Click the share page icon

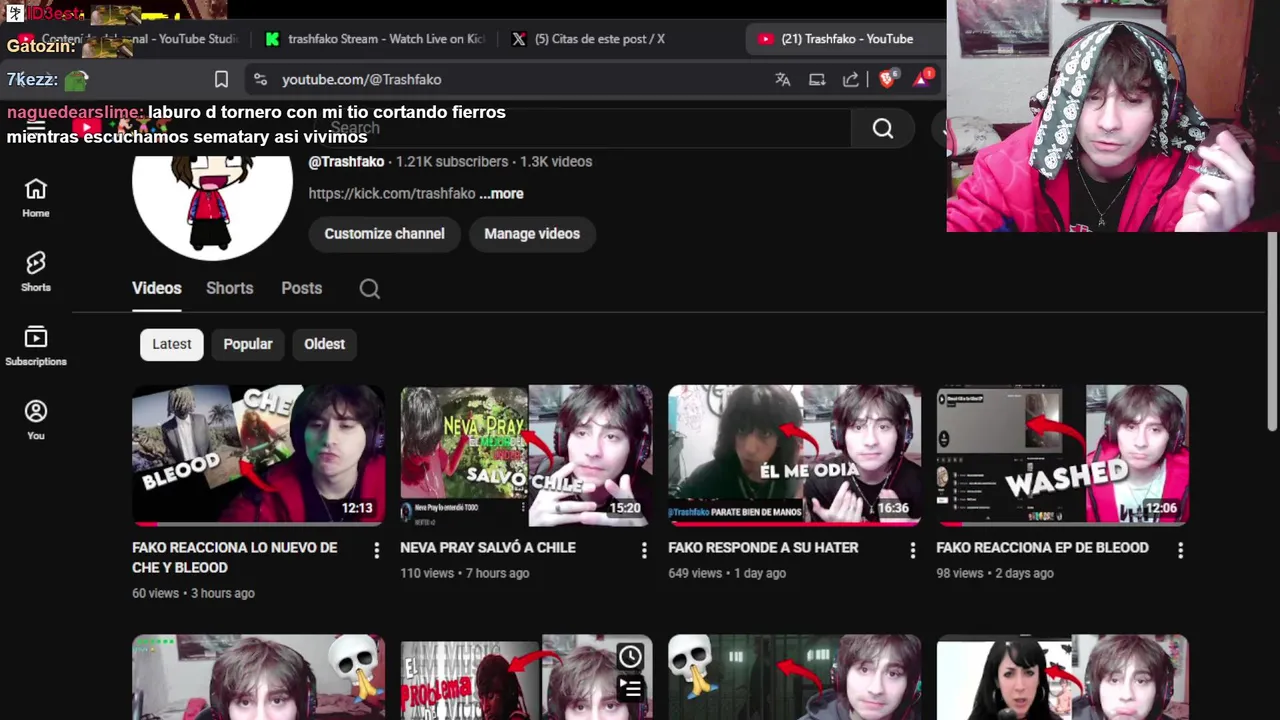coord(851,79)
